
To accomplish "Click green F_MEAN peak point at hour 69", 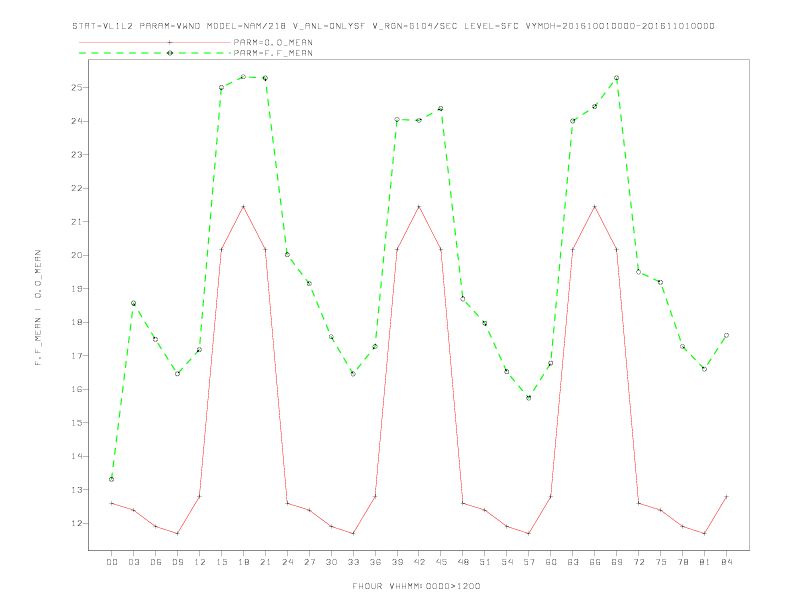I will pos(617,78).
